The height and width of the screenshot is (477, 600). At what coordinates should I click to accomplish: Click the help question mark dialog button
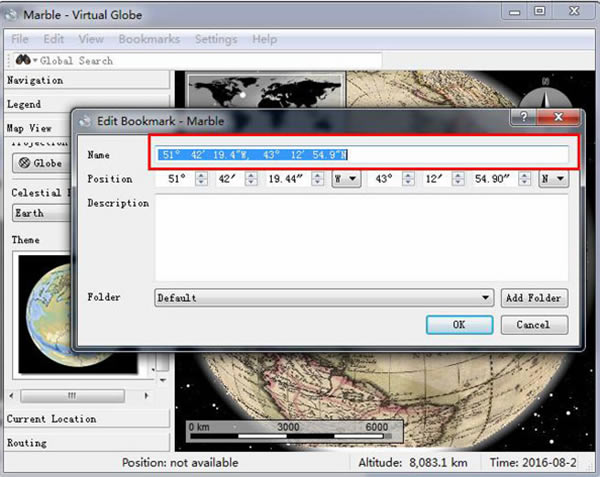pyautogui.click(x=524, y=120)
